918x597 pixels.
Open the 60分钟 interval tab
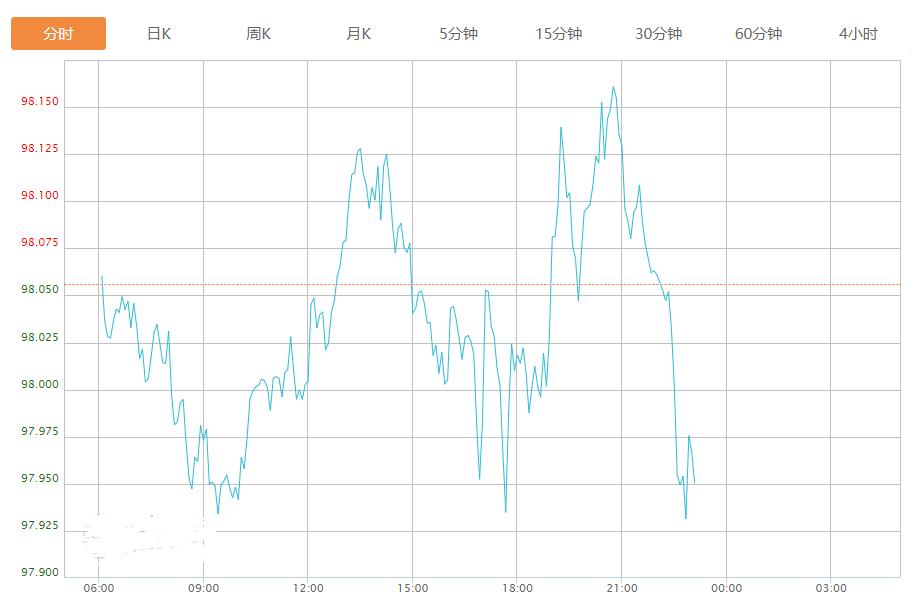pos(758,34)
